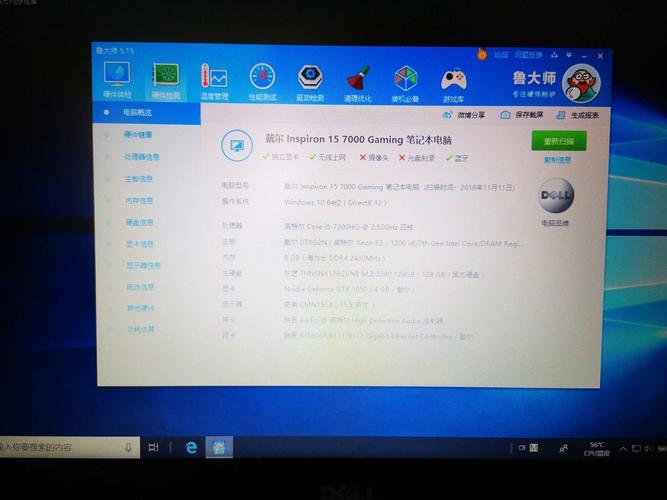Click the 56℃ CPU temperature tray indicator
The height and width of the screenshot is (500, 667).
coord(597,449)
